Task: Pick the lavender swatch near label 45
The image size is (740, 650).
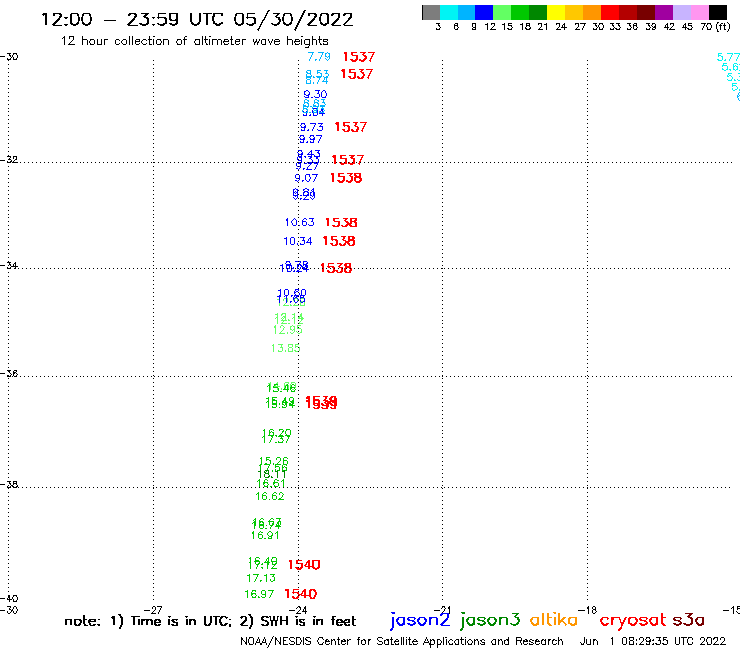Action: click(x=681, y=12)
